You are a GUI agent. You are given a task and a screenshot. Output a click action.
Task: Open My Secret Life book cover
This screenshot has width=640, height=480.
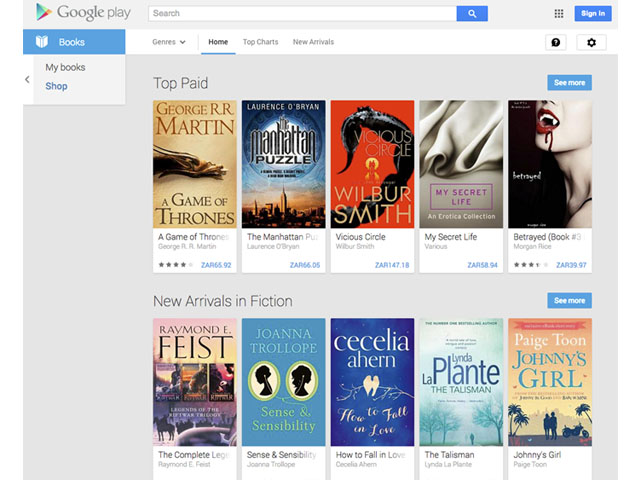(461, 164)
